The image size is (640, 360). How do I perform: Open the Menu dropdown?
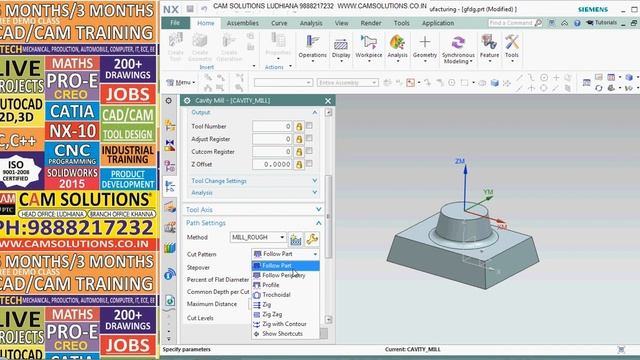(x=180, y=82)
